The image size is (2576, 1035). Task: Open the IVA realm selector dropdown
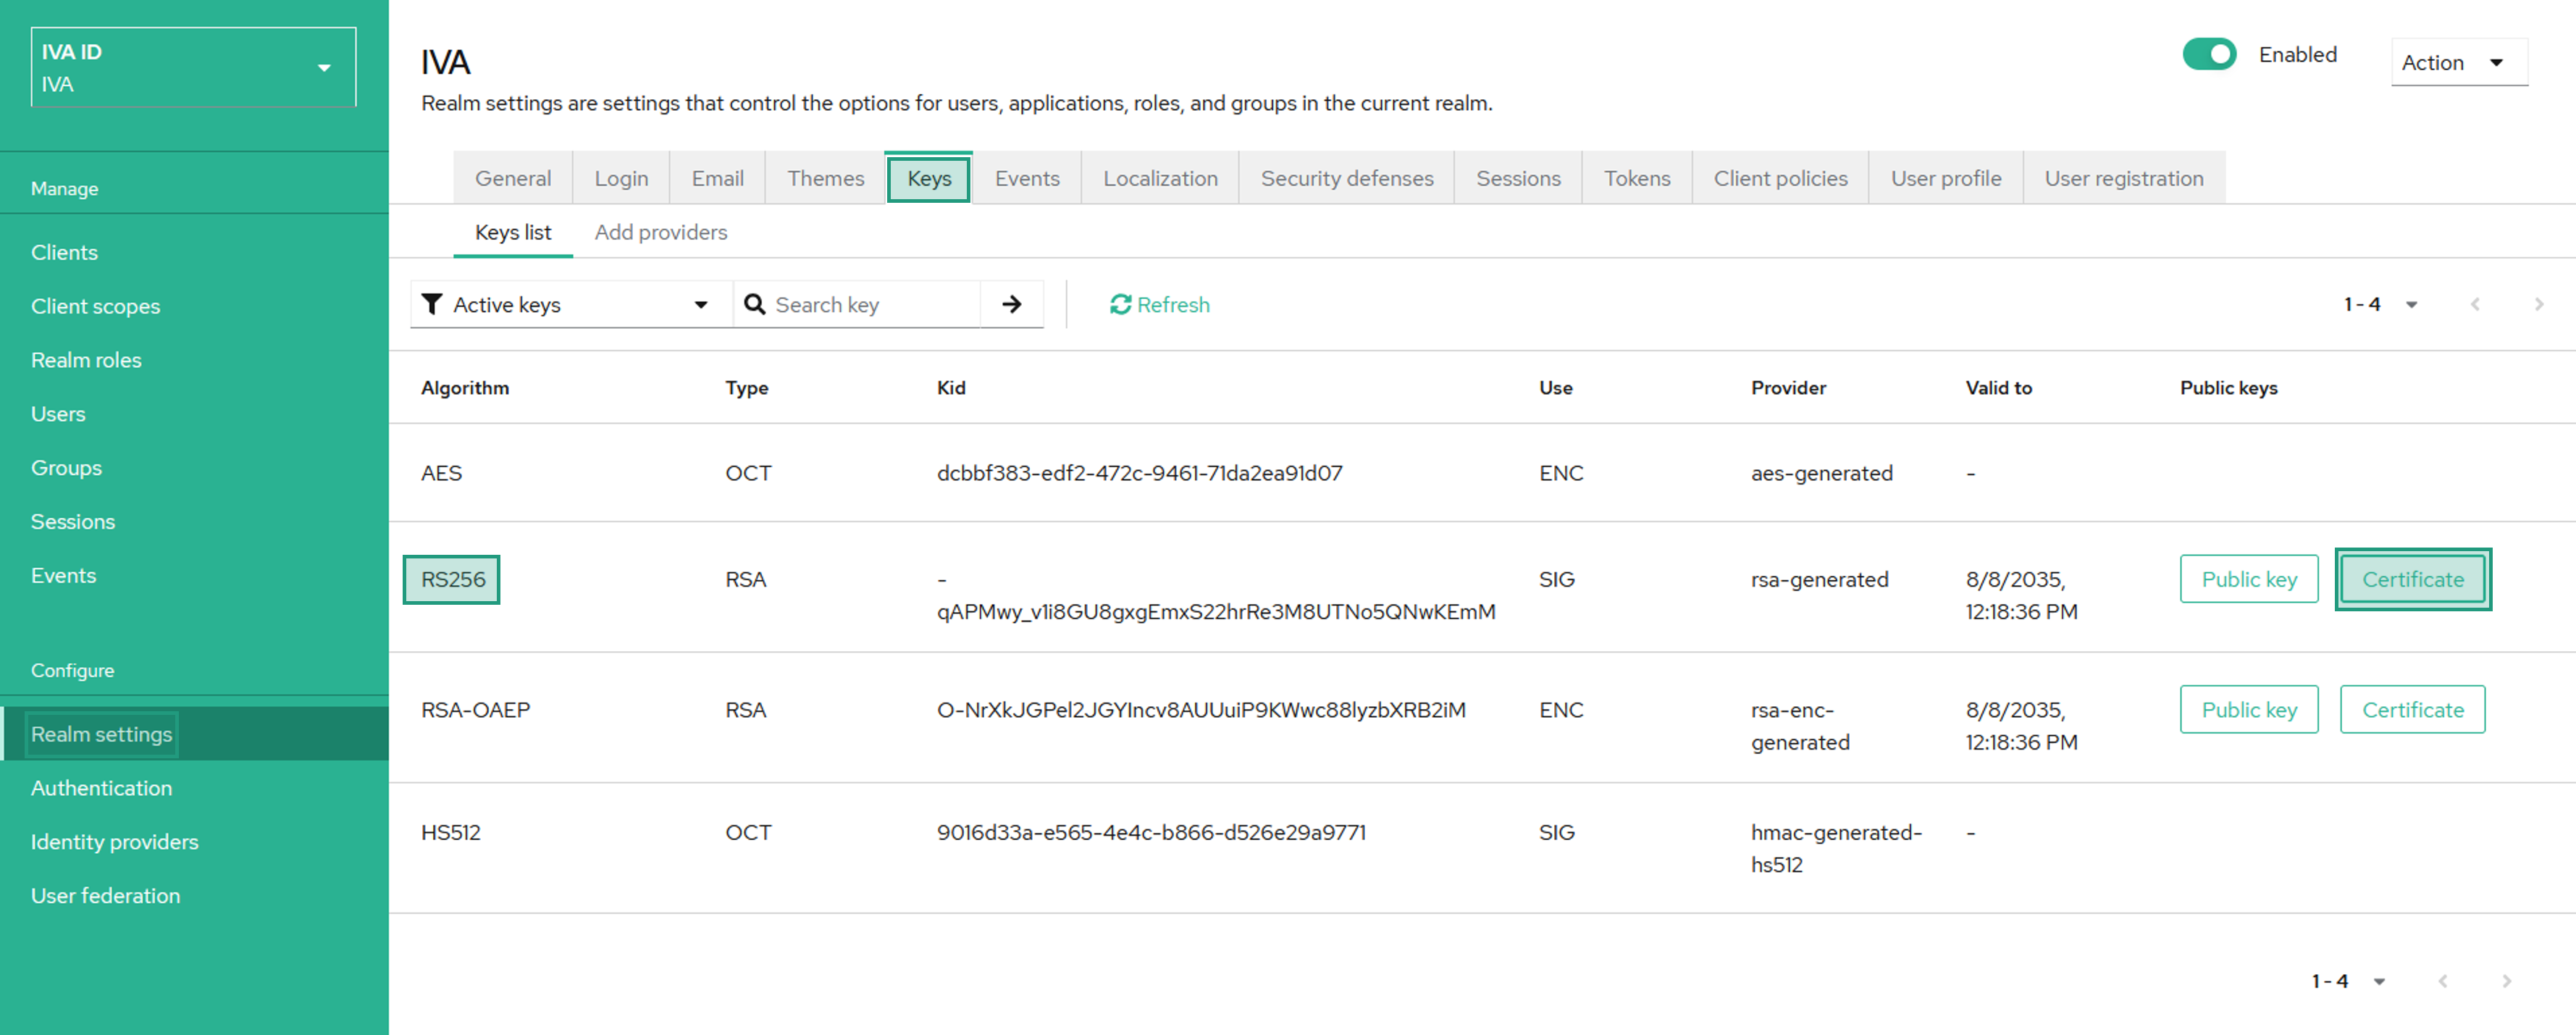point(194,67)
